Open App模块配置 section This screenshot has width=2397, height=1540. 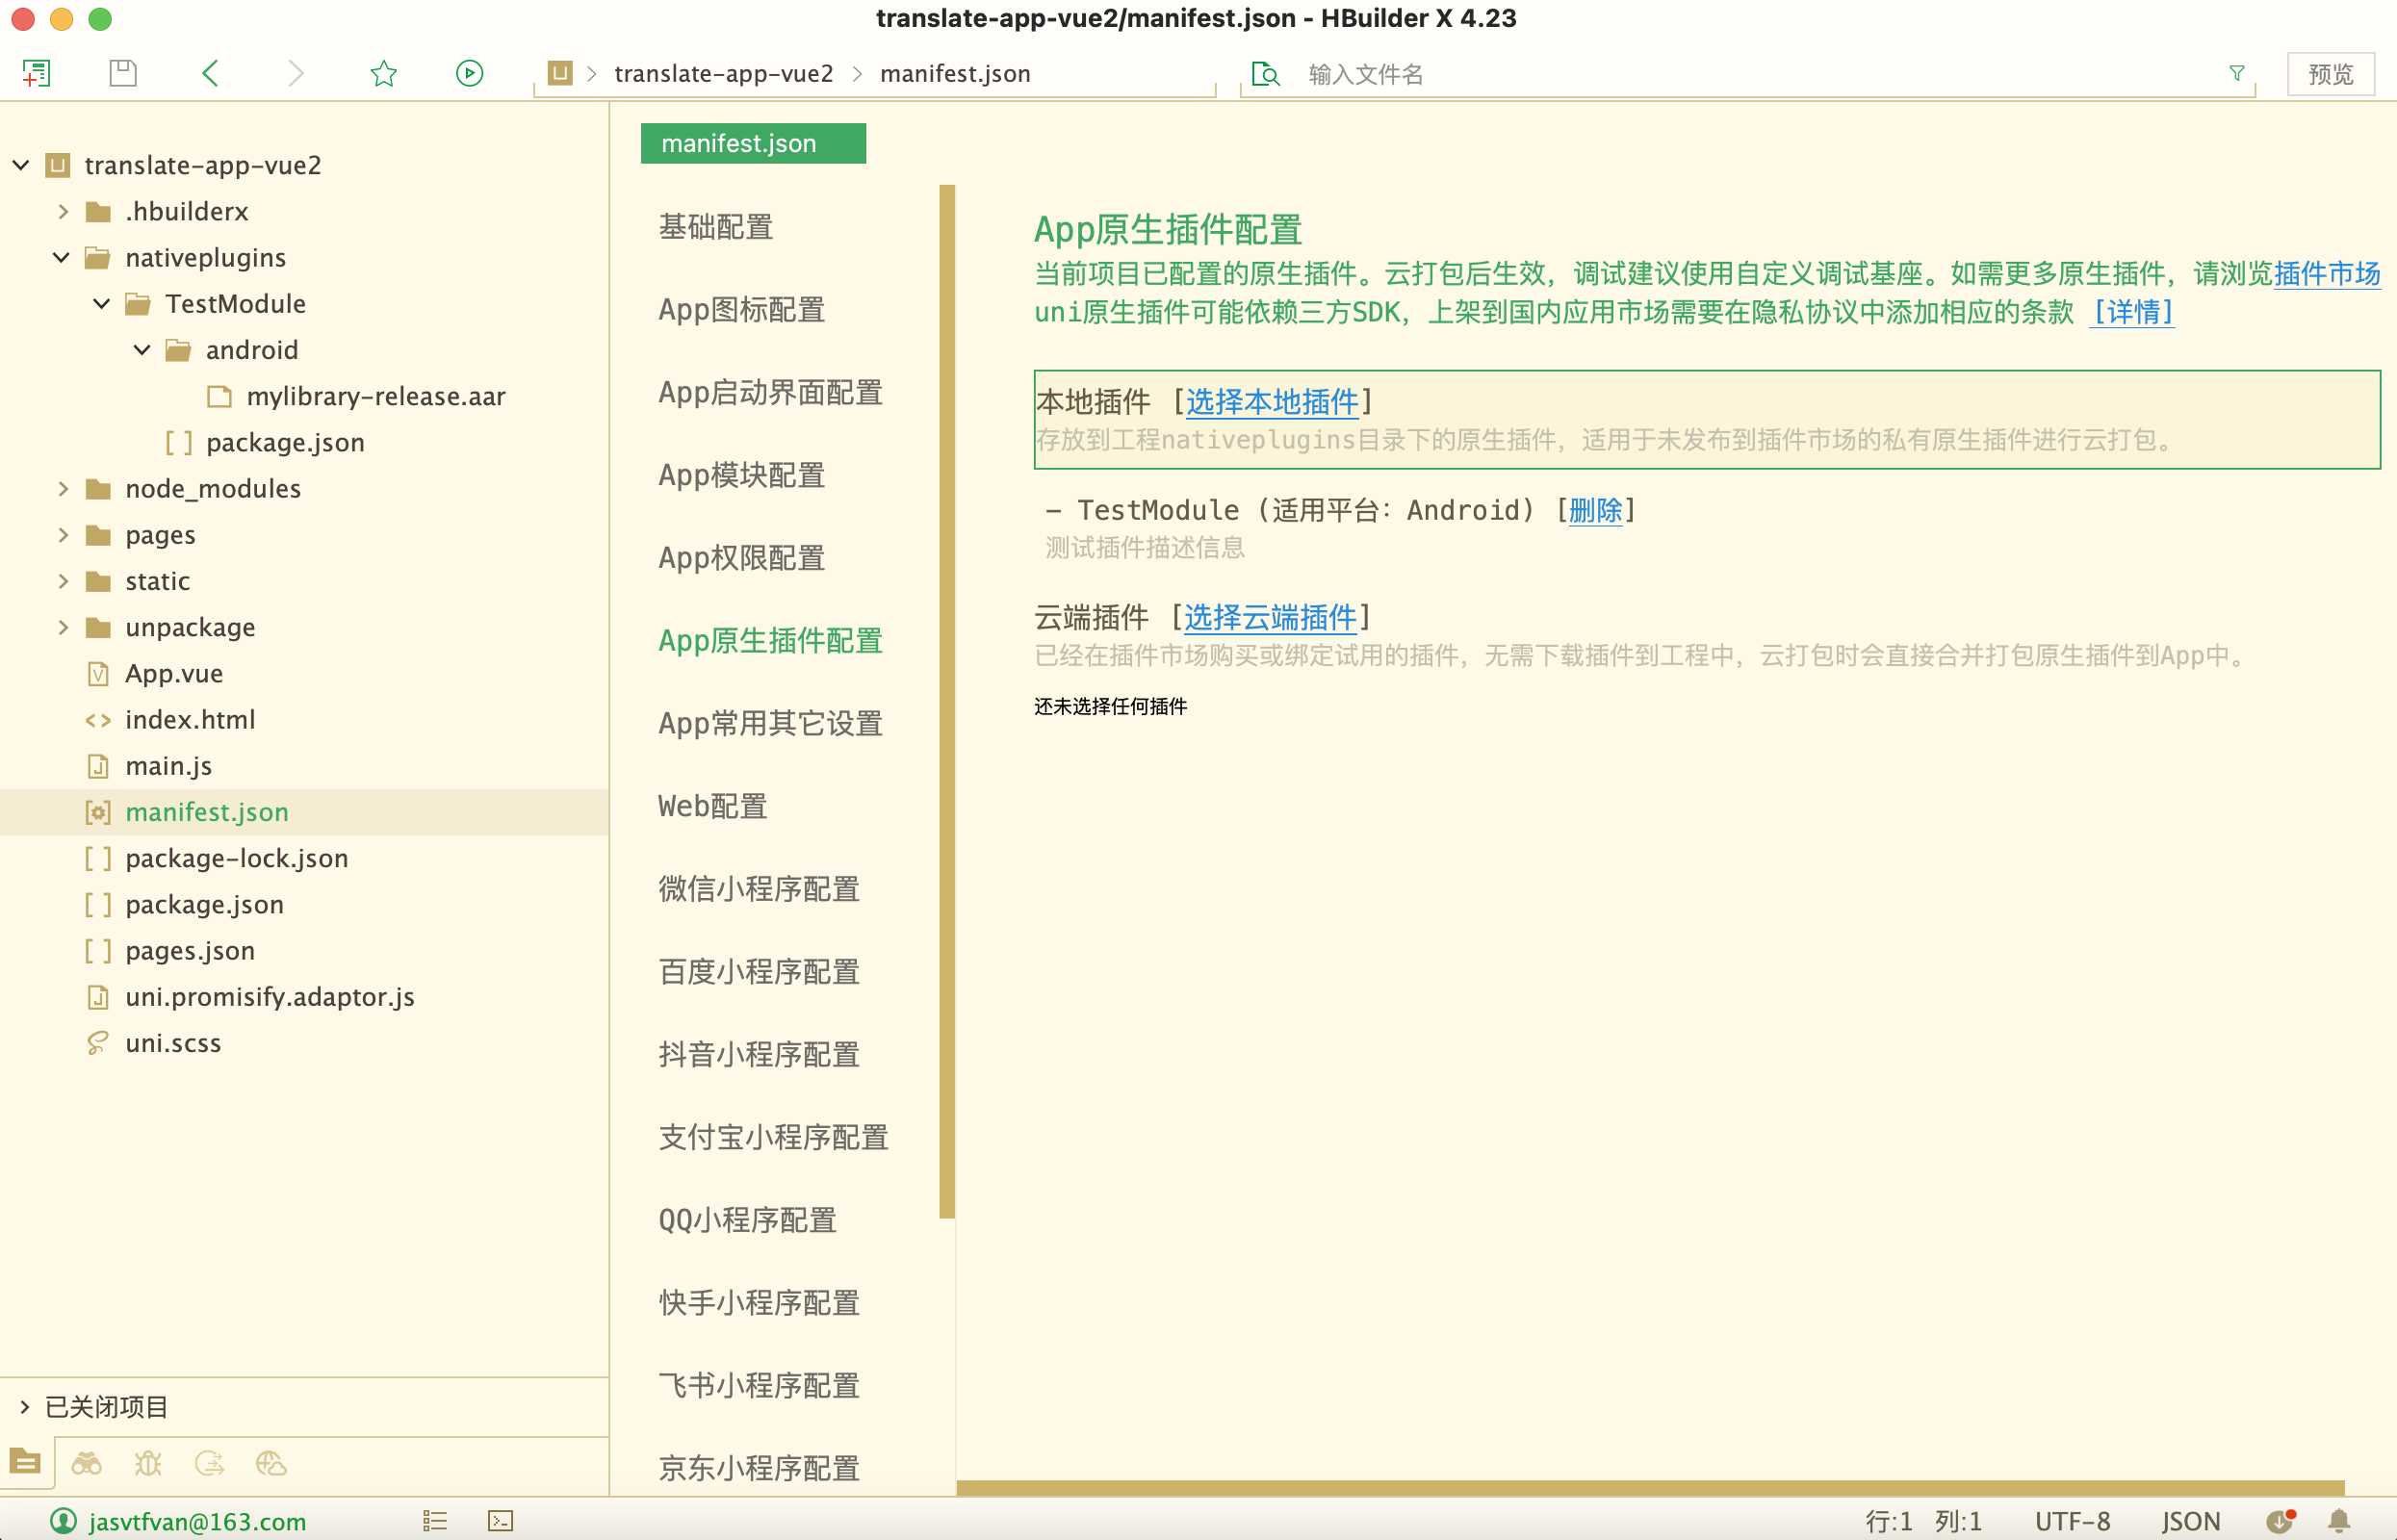[741, 476]
